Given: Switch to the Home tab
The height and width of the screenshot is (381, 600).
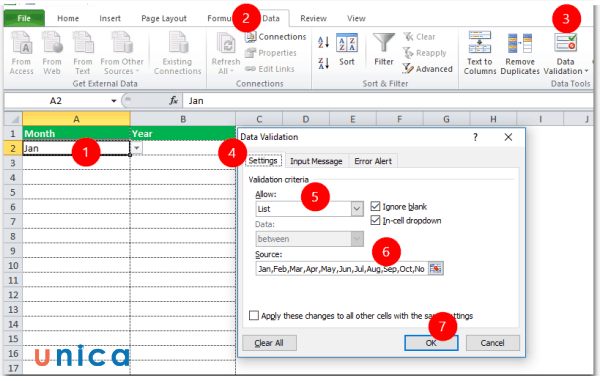Looking at the screenshot, I should 68,18.
